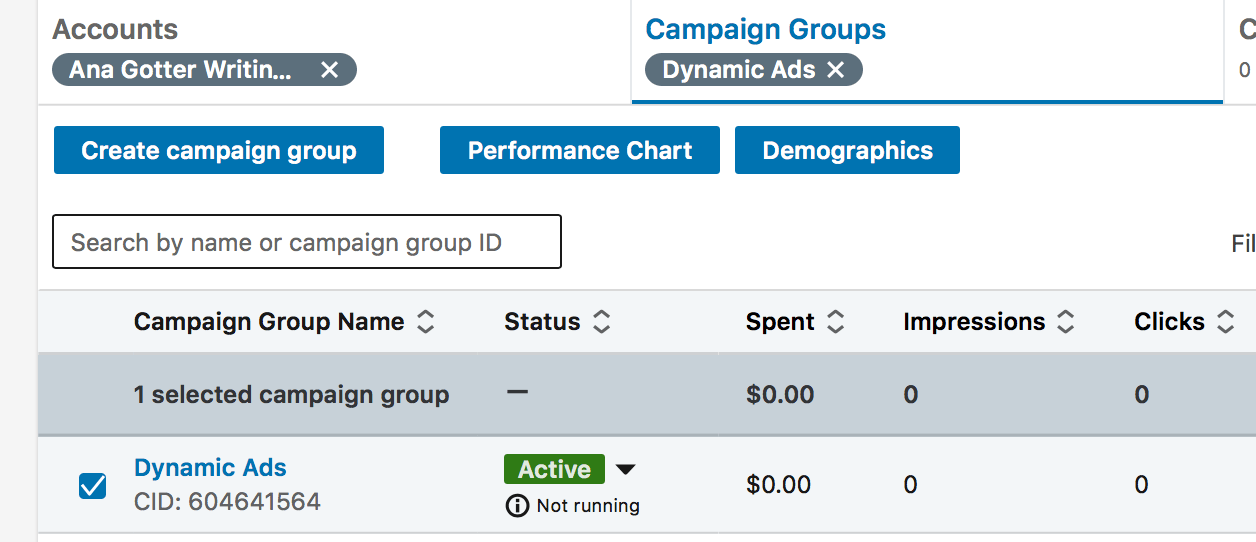Open the Performance Chart
Image resolution: width=1256 pixels, height=542 pixels.
580,150
